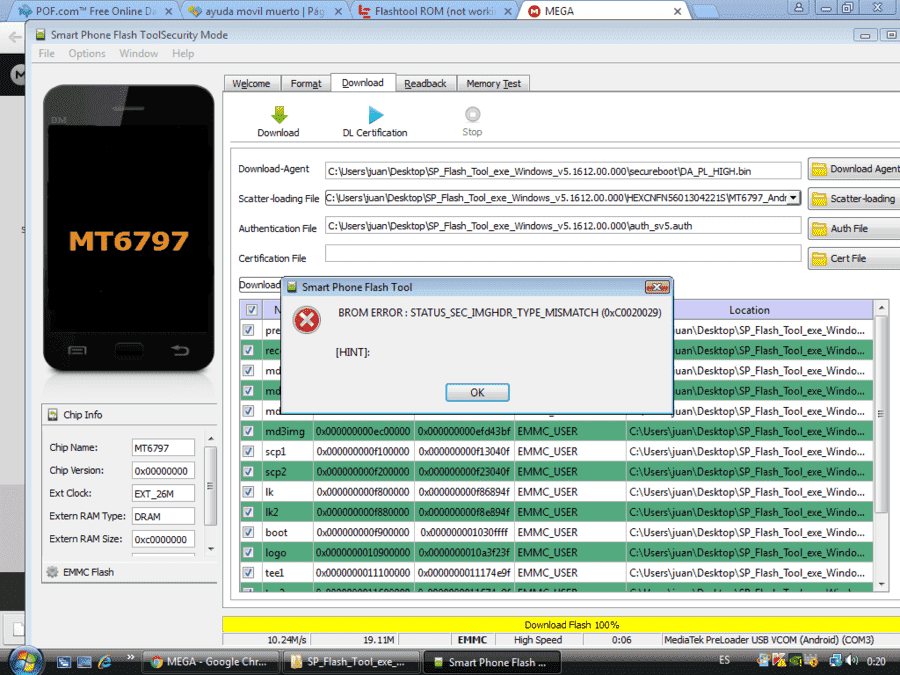Click the Stop icon in toolbar
Screen dimensions: 900x675
pos(472,114)
